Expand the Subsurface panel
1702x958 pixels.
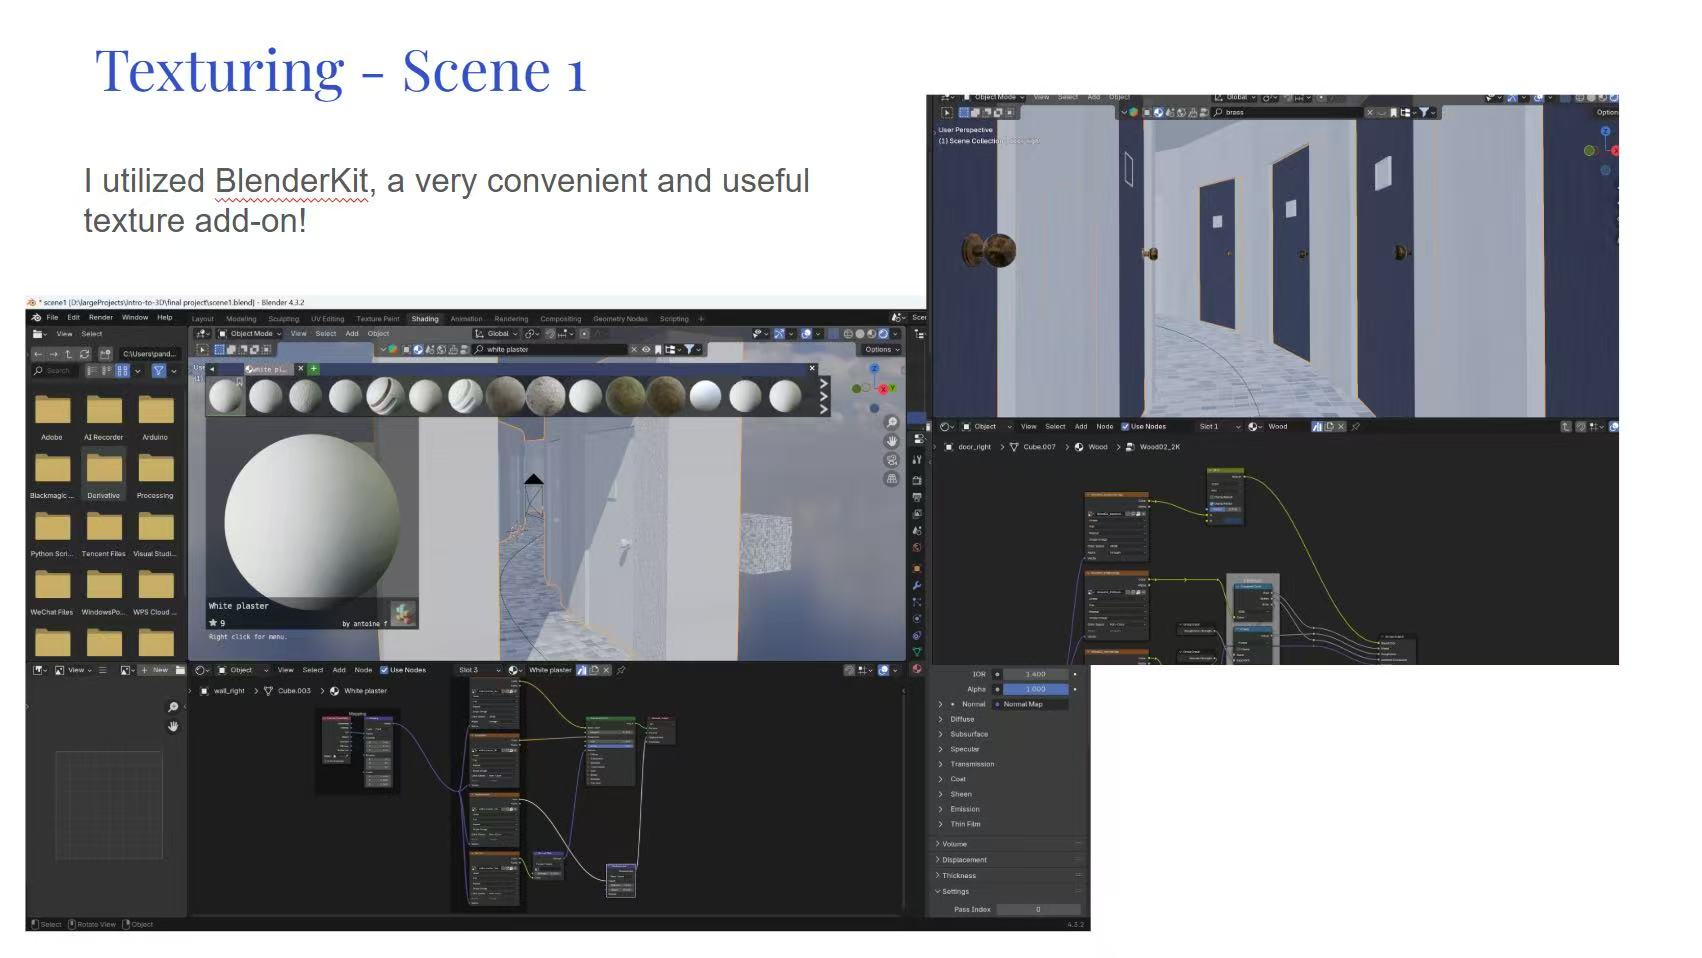[x=968, y=734]
